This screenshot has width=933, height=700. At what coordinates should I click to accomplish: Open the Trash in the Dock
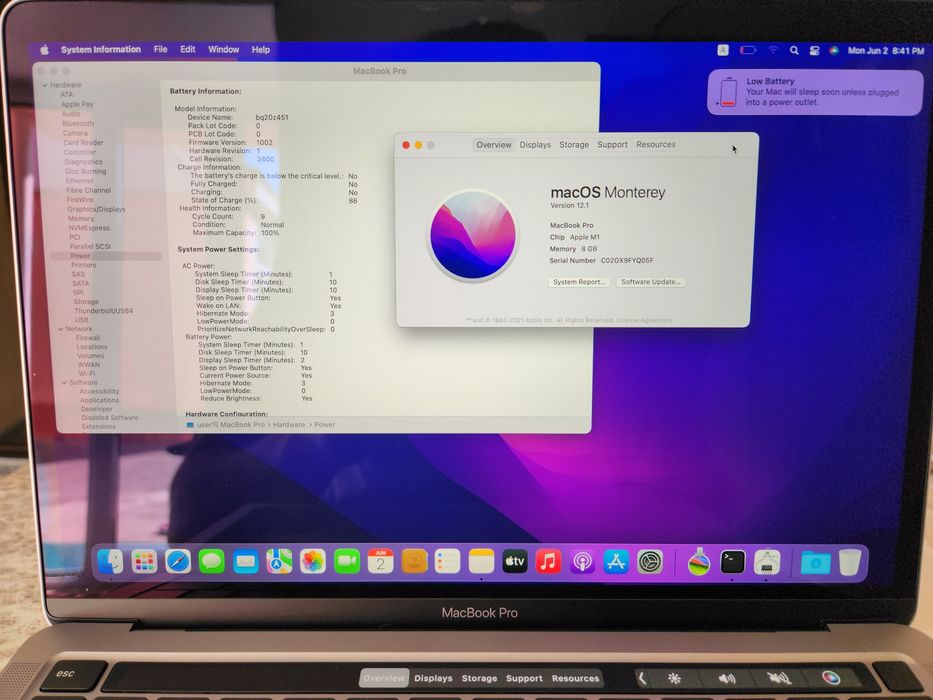[850, 561]
